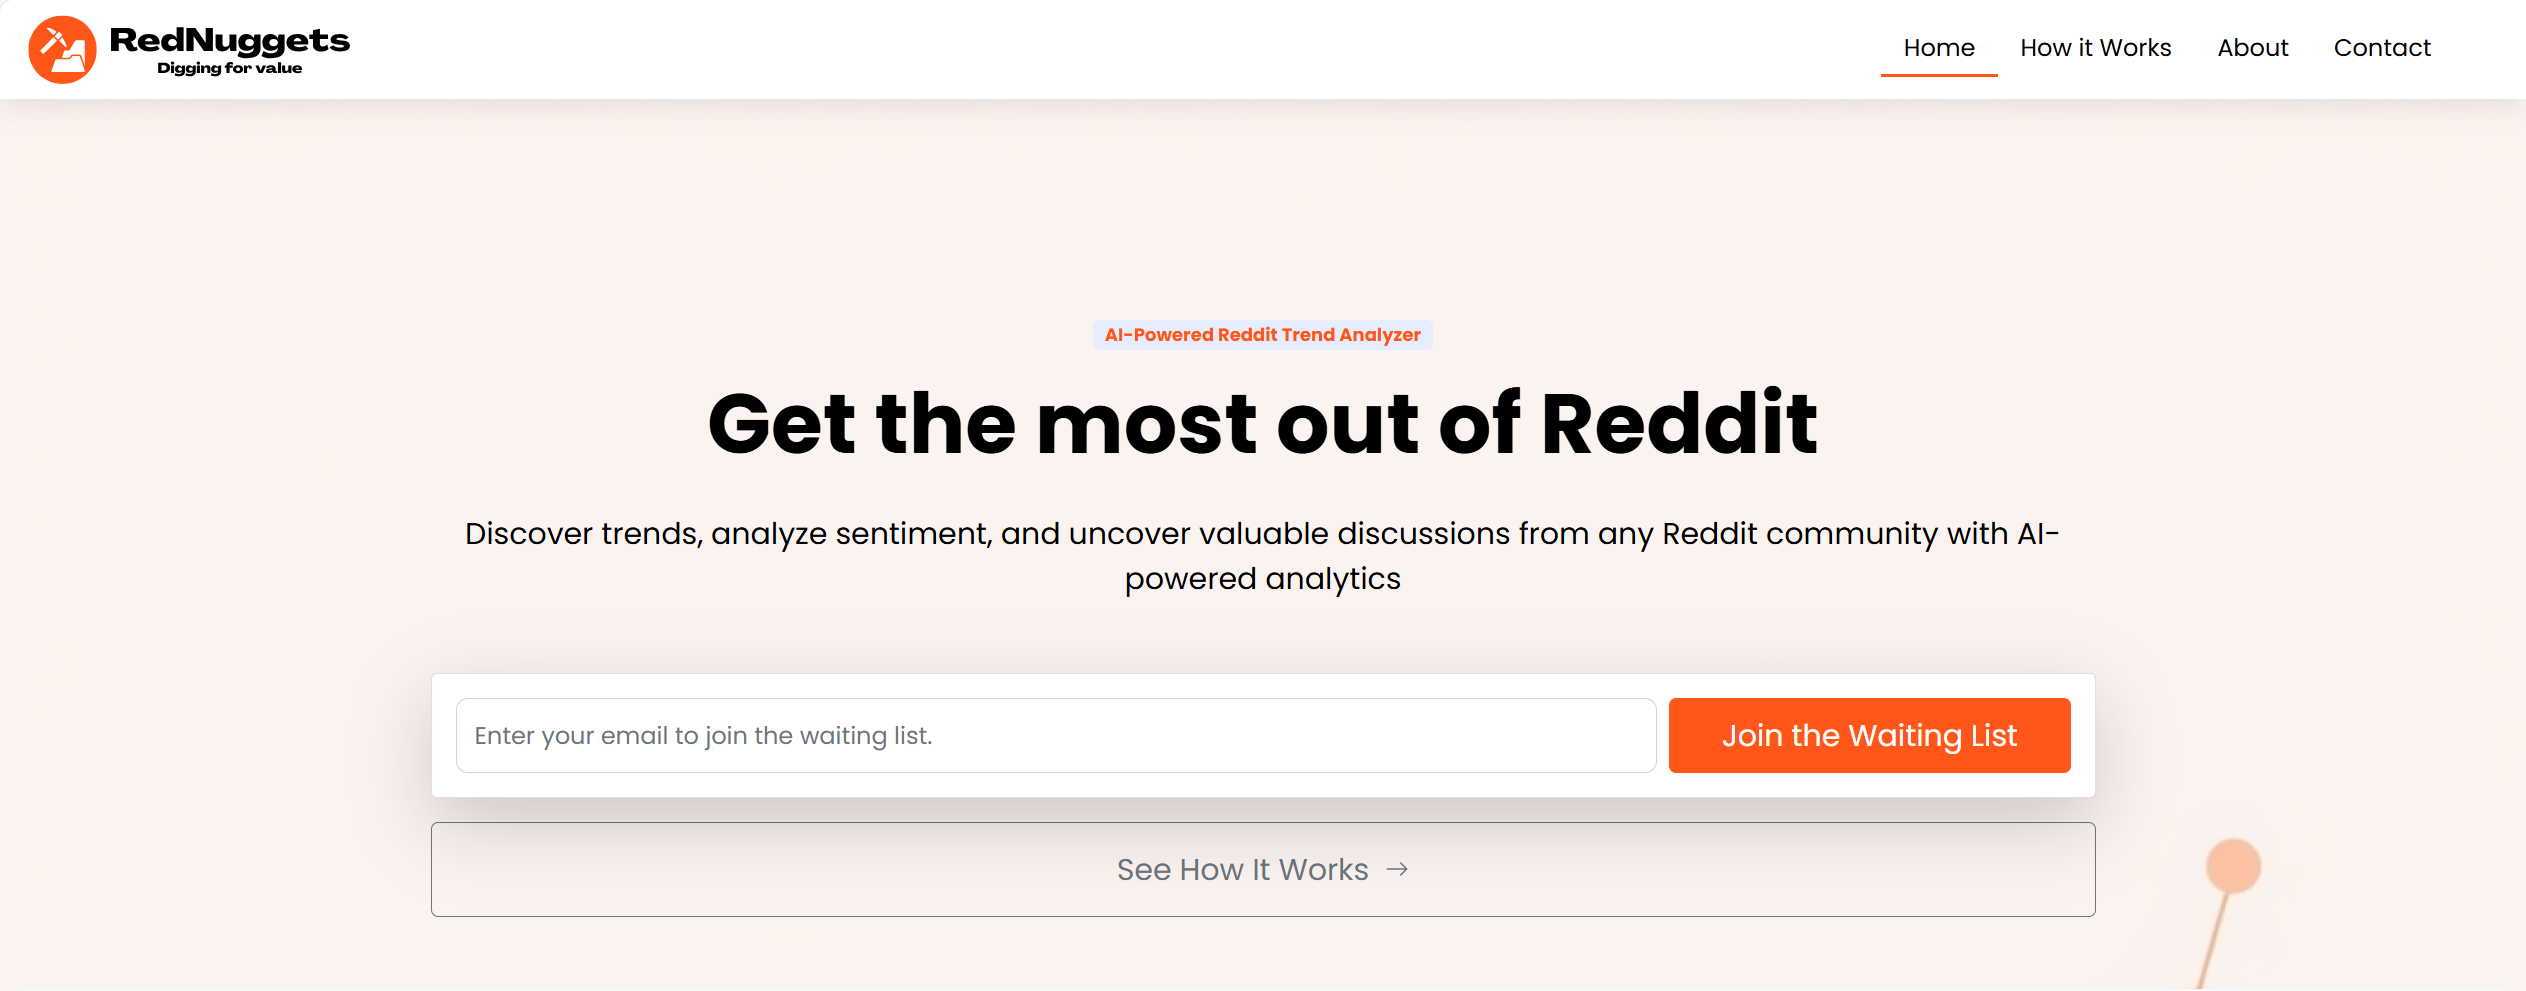Focus the email waiting list input field
The width and height of the screenshot is (2526, 991).
pyautogui.click(x=1055, y=736)
